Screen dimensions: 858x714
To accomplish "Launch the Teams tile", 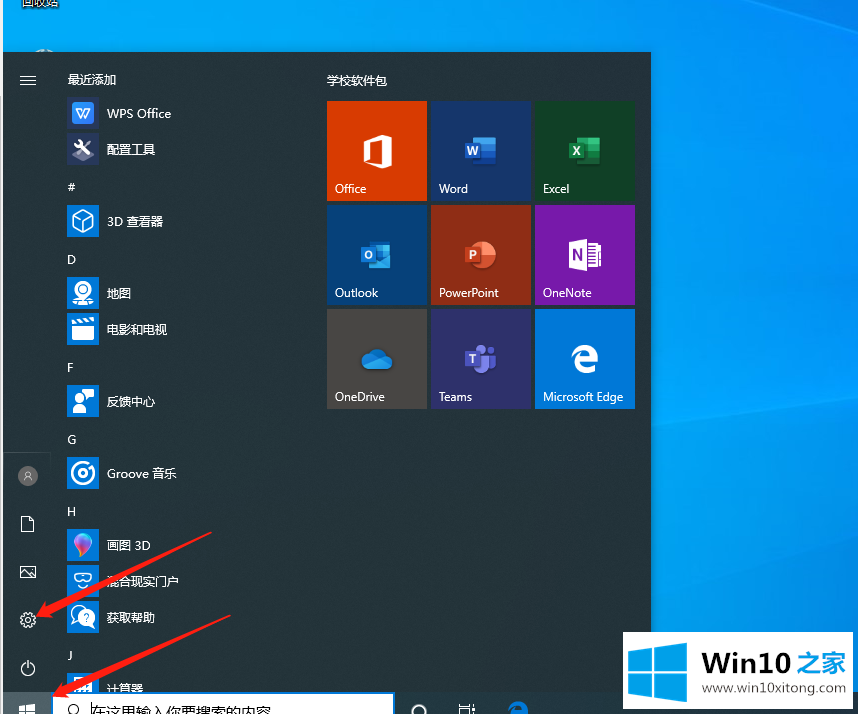I will 481,359.
